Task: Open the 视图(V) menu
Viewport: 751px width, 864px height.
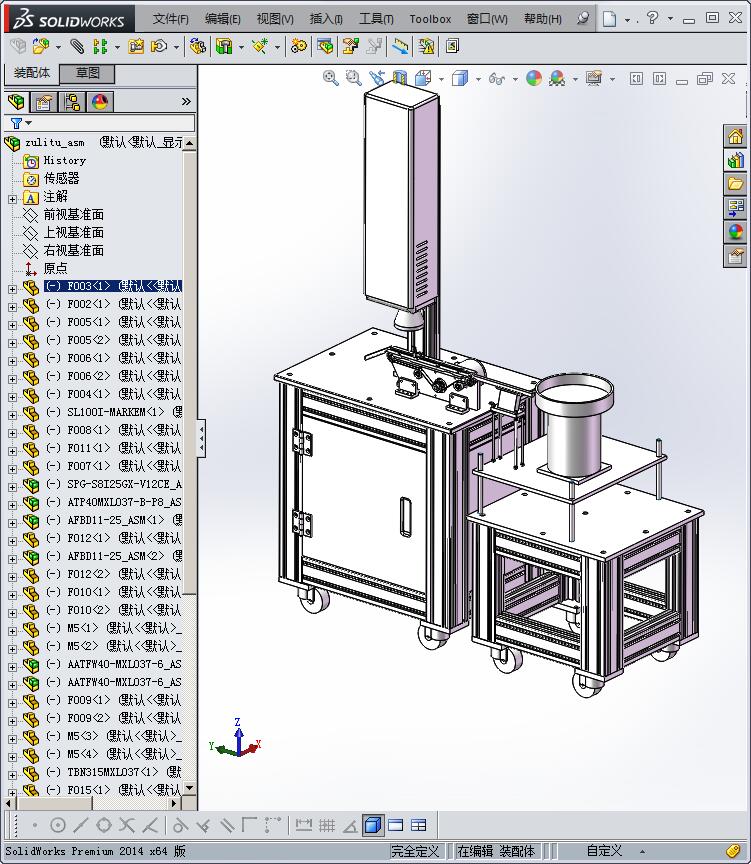Action: pos(275,19)
